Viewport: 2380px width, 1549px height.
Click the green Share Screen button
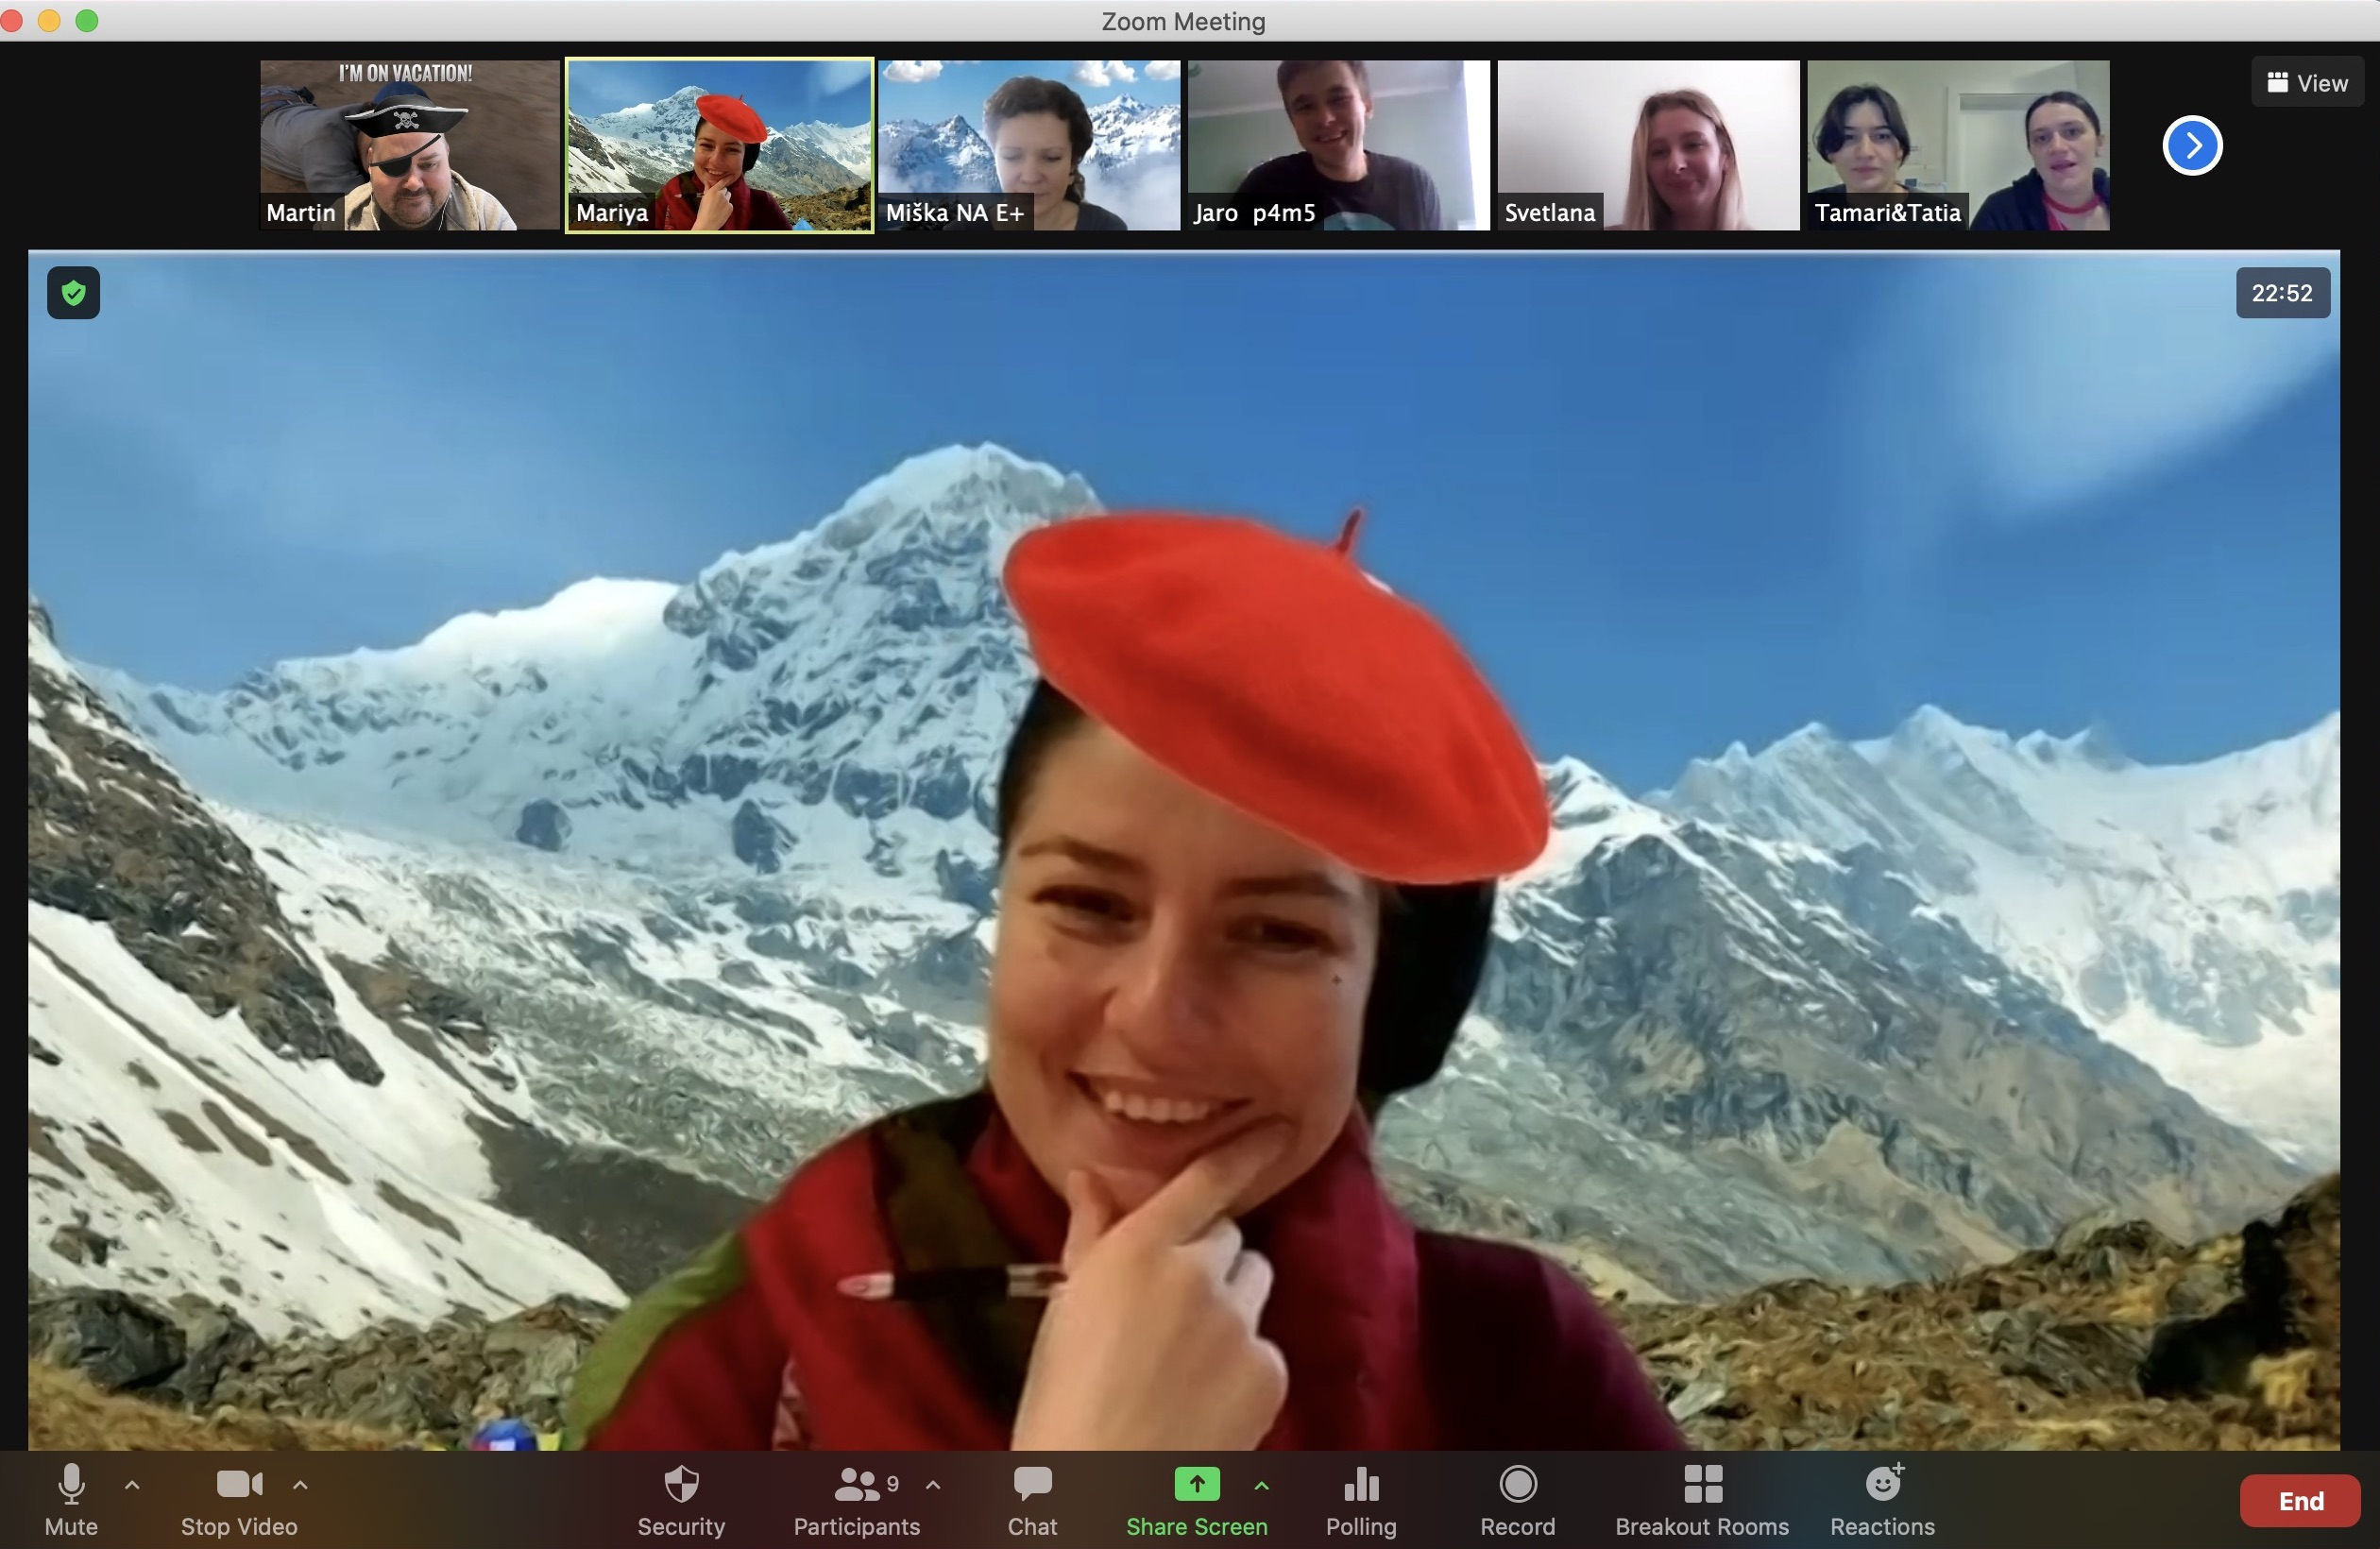tap(1196, 1499)
